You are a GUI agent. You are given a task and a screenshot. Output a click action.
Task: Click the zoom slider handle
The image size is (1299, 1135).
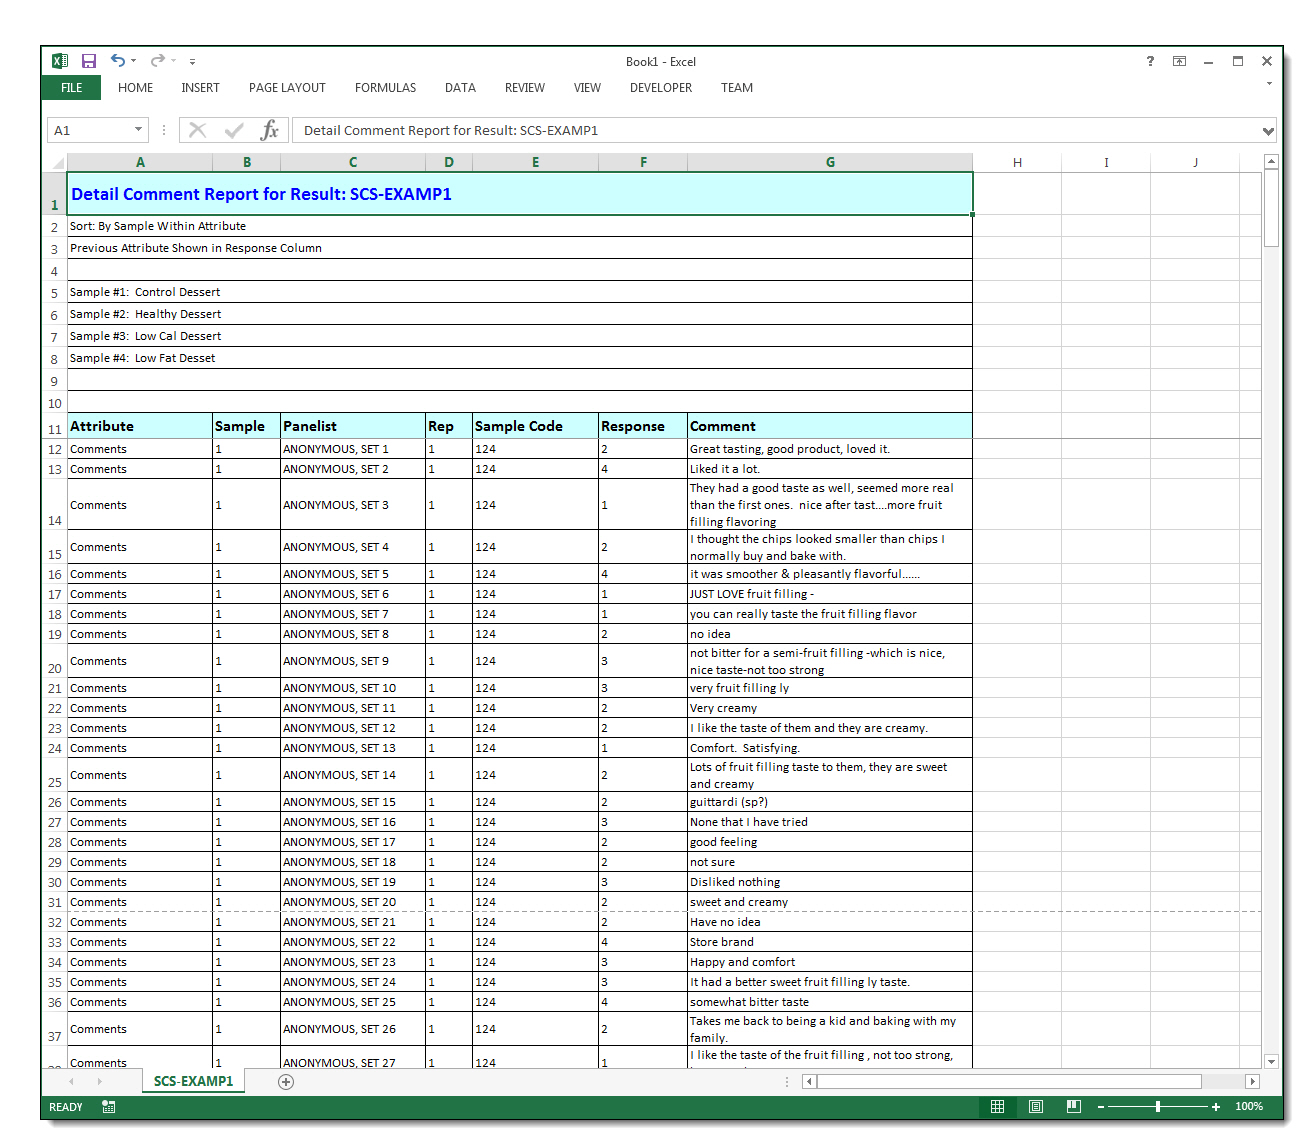tap(1158, 1107)
